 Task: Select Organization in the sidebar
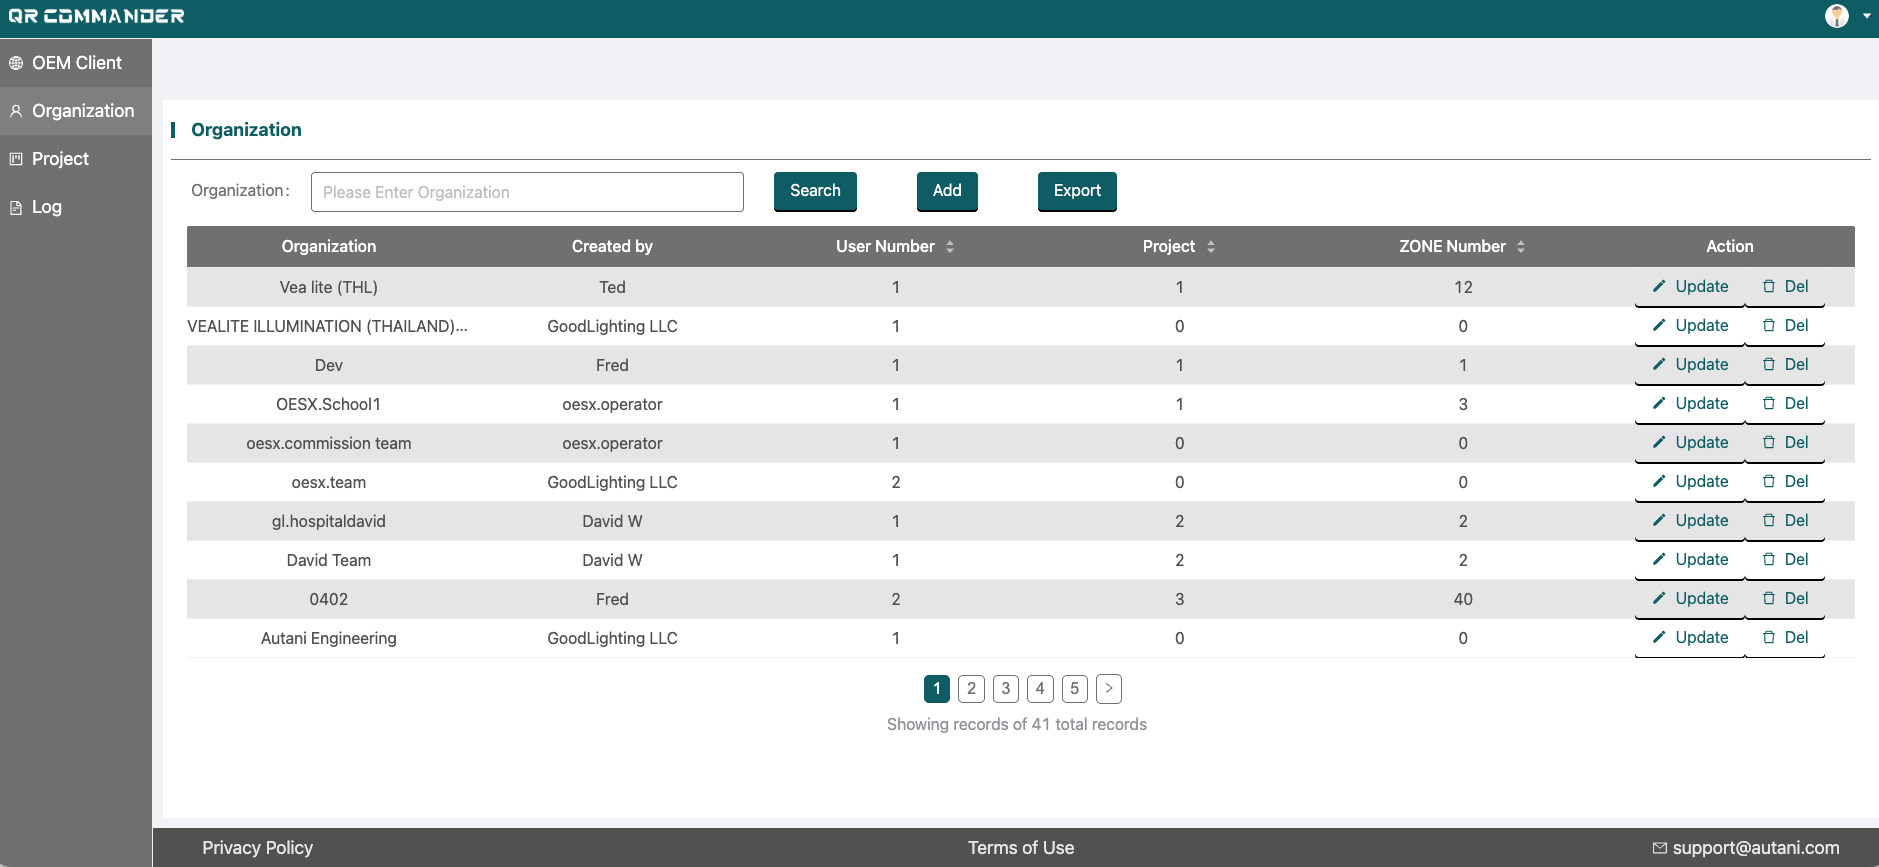point(76,111)
